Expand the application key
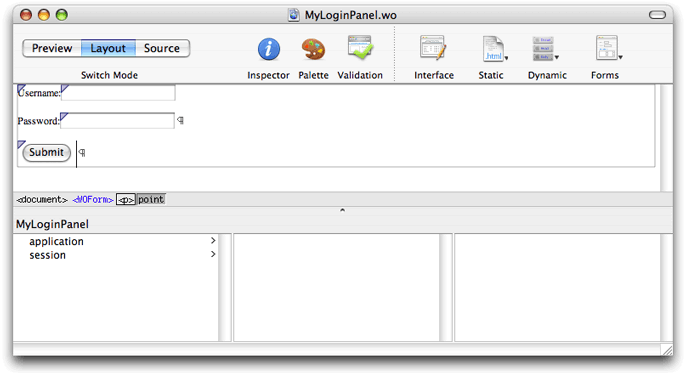The width and height of the screenshot is (686, 378). (x=213, y=241)
